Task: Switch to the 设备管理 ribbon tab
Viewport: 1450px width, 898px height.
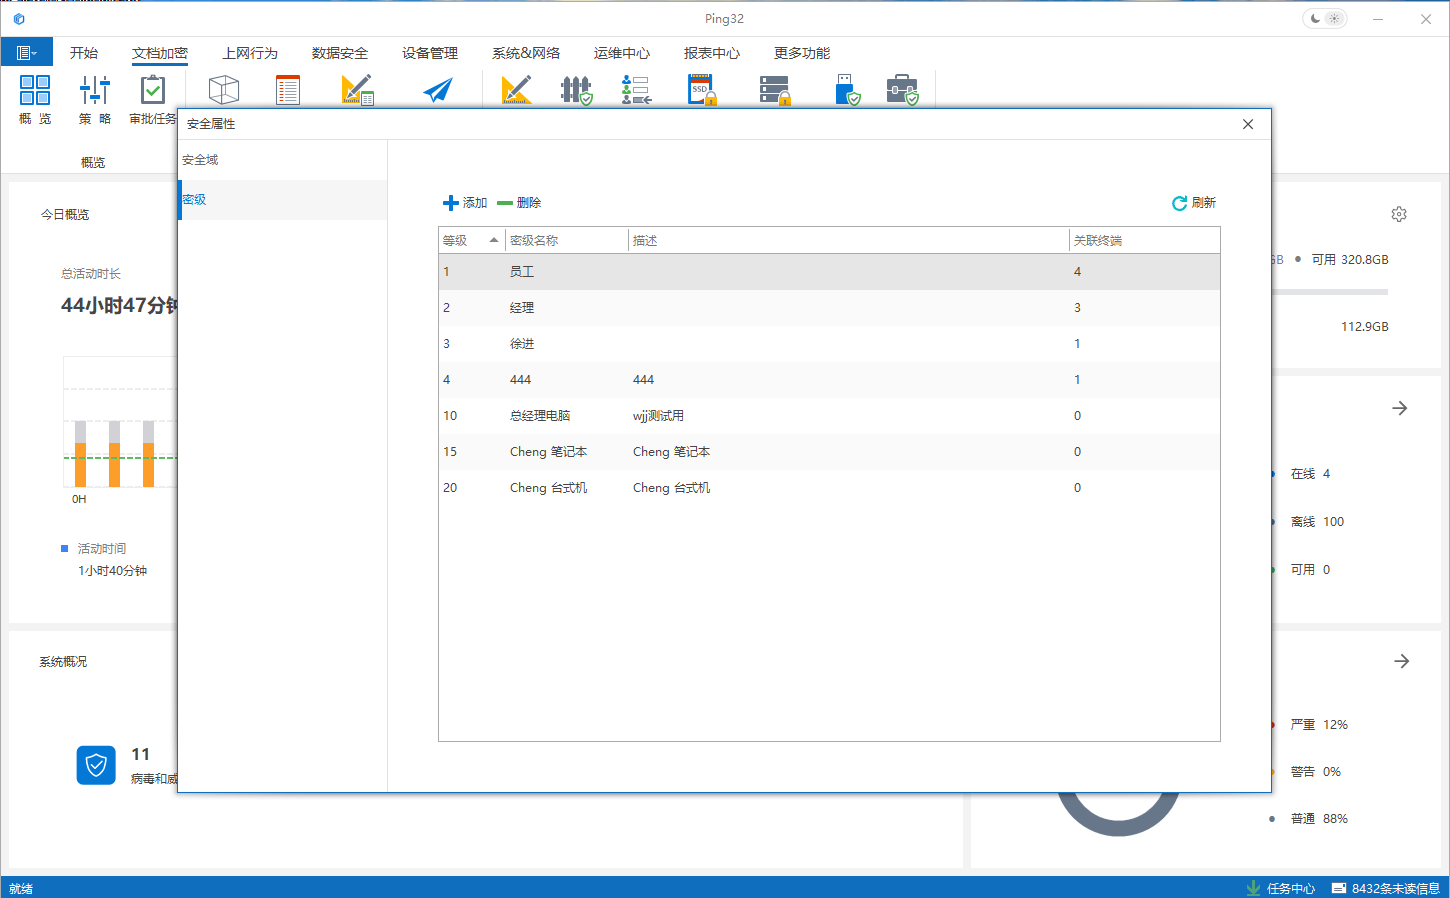Action: coord(430,53)
